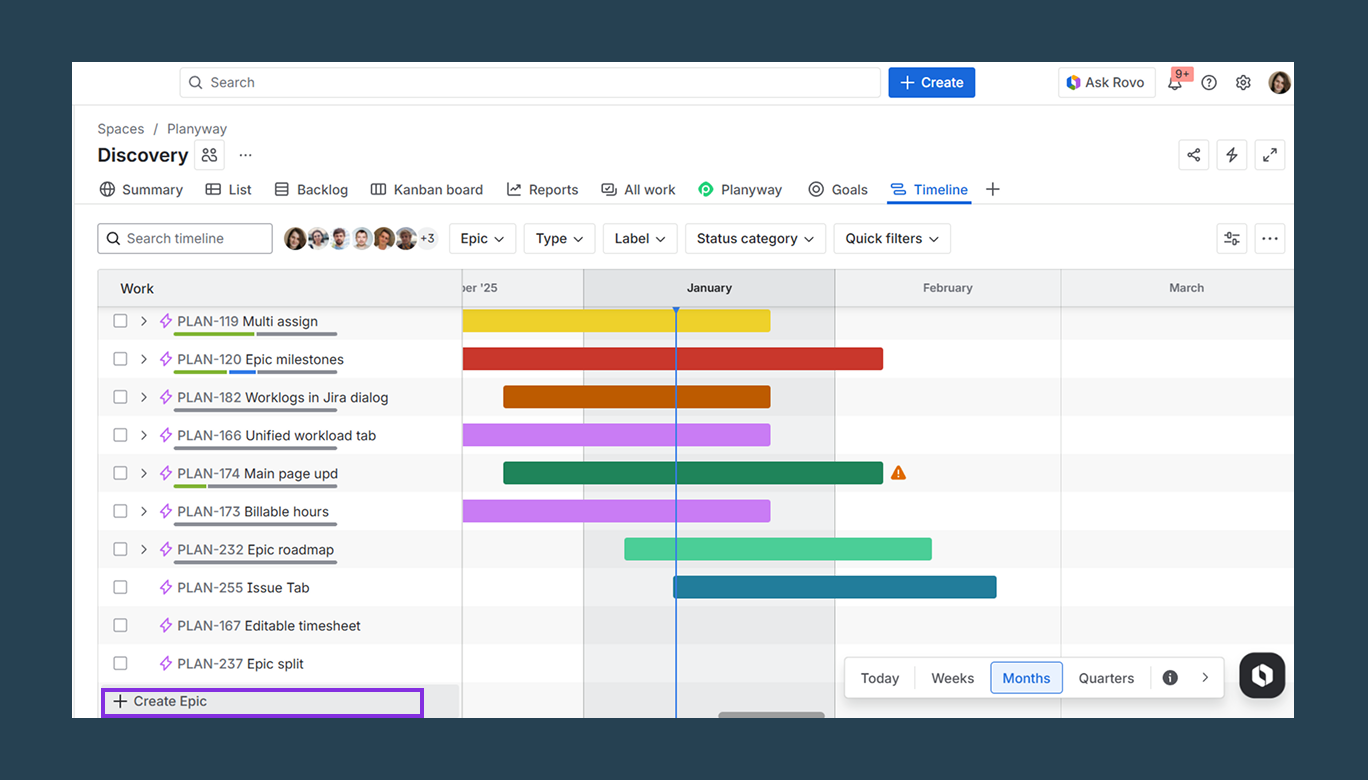
Task: Collapse the zoom control panel arrow
Action: (x=1205, y=678)
